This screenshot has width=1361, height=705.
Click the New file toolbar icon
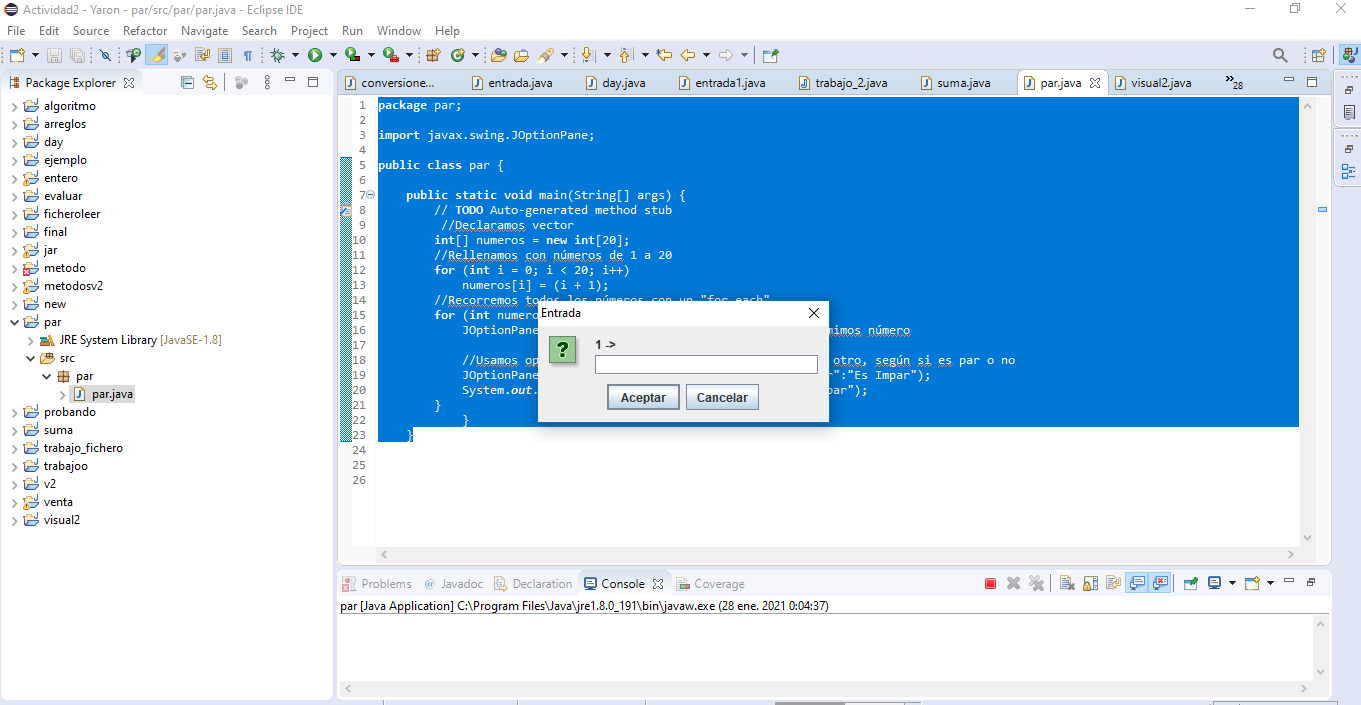pyautogui.click(x=18, y=55)
